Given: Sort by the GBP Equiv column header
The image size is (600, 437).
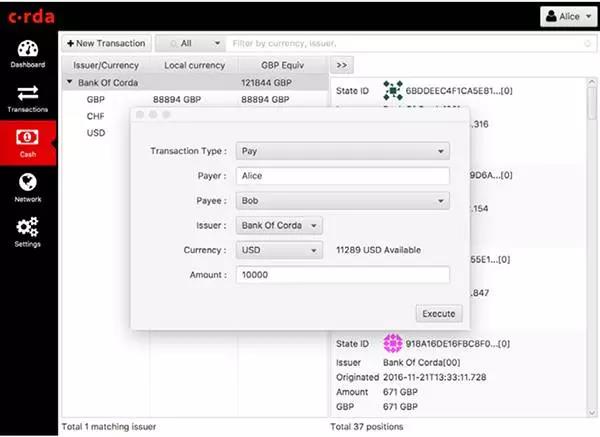Looking at the screenshot, I should (x=283, y=65).
